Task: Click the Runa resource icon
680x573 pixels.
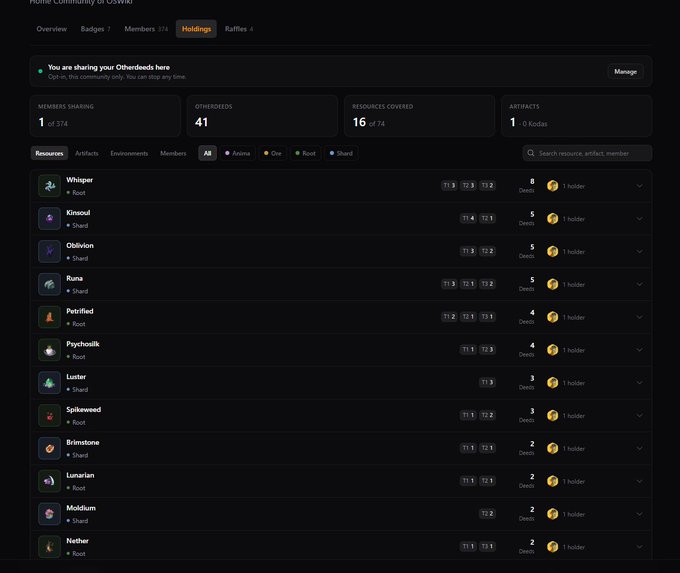Action: tap(49, 284)
